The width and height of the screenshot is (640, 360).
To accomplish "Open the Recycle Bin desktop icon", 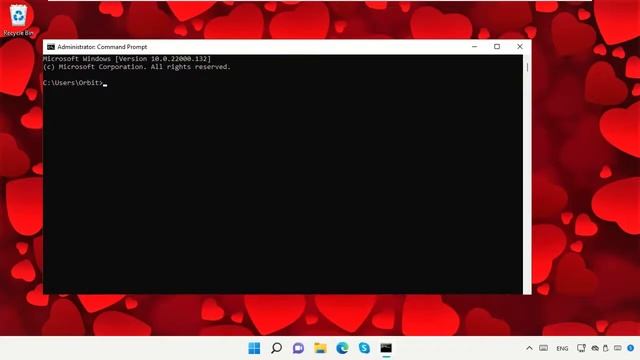I will pos(18,20).
